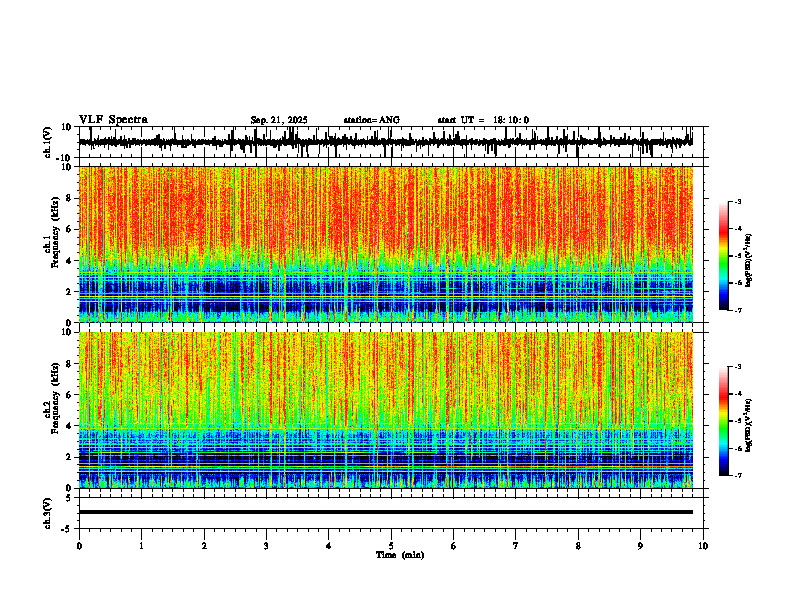Click the ch.2 spectrogram color scale bar

(724, 421)
